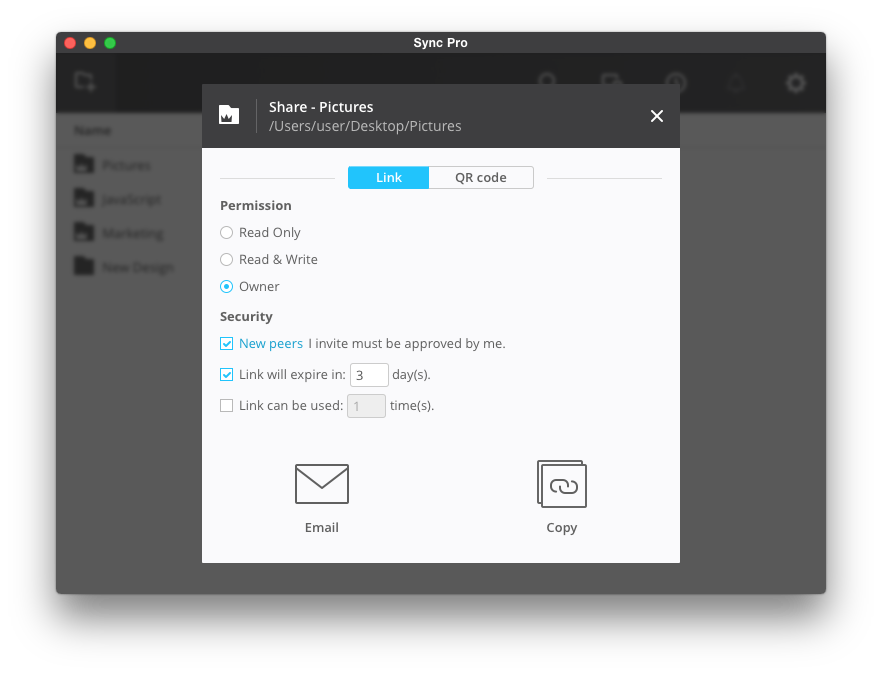The height and width of the screenshot is (674, 882).
Task: Maximize Sync Pro with the green button
Action: pos(110,43)
